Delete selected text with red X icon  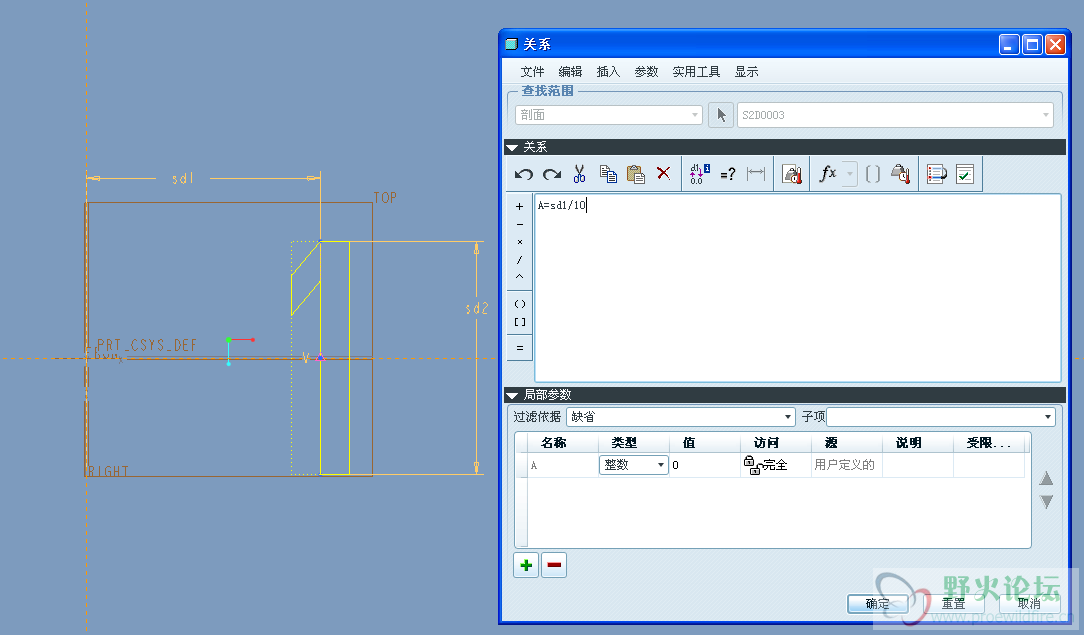point(664,173)
